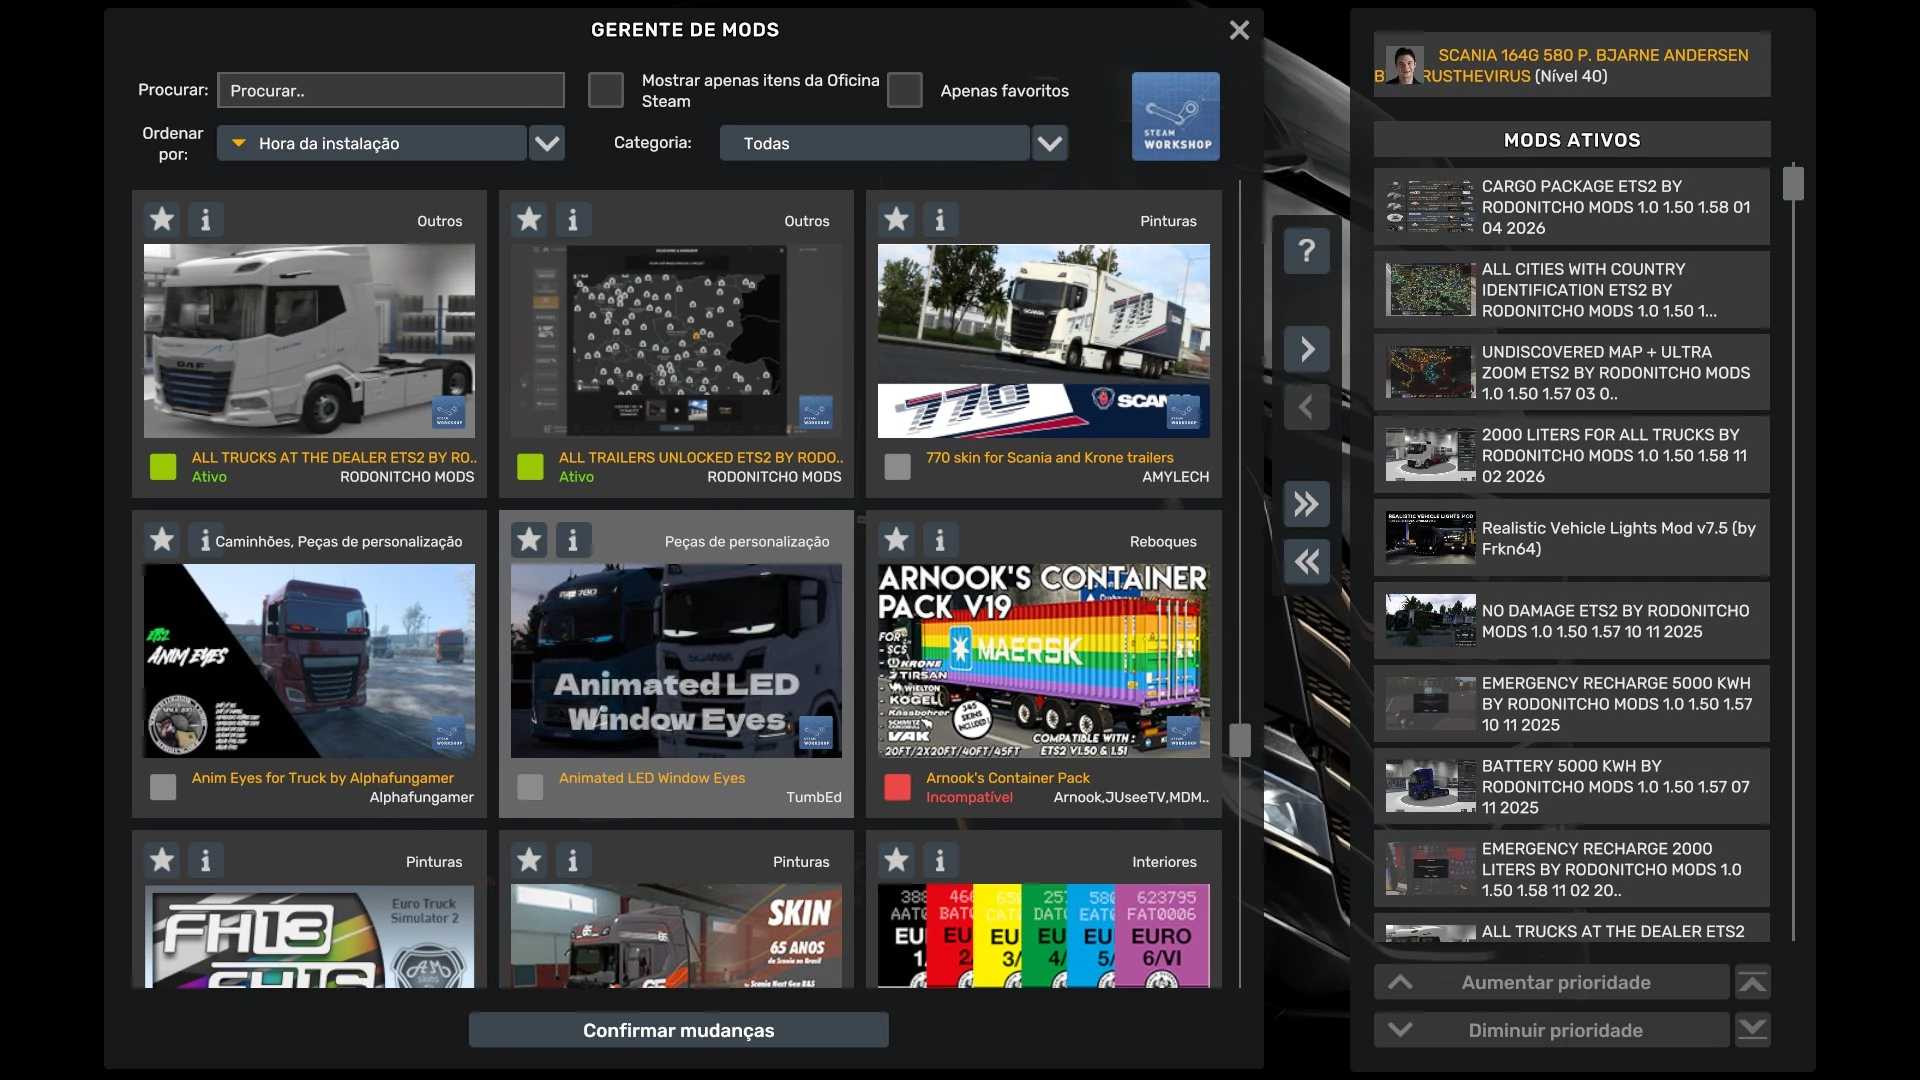Enable show only Steam Workshop items checkbox
1920x1080 pixels.
[605, 90]
